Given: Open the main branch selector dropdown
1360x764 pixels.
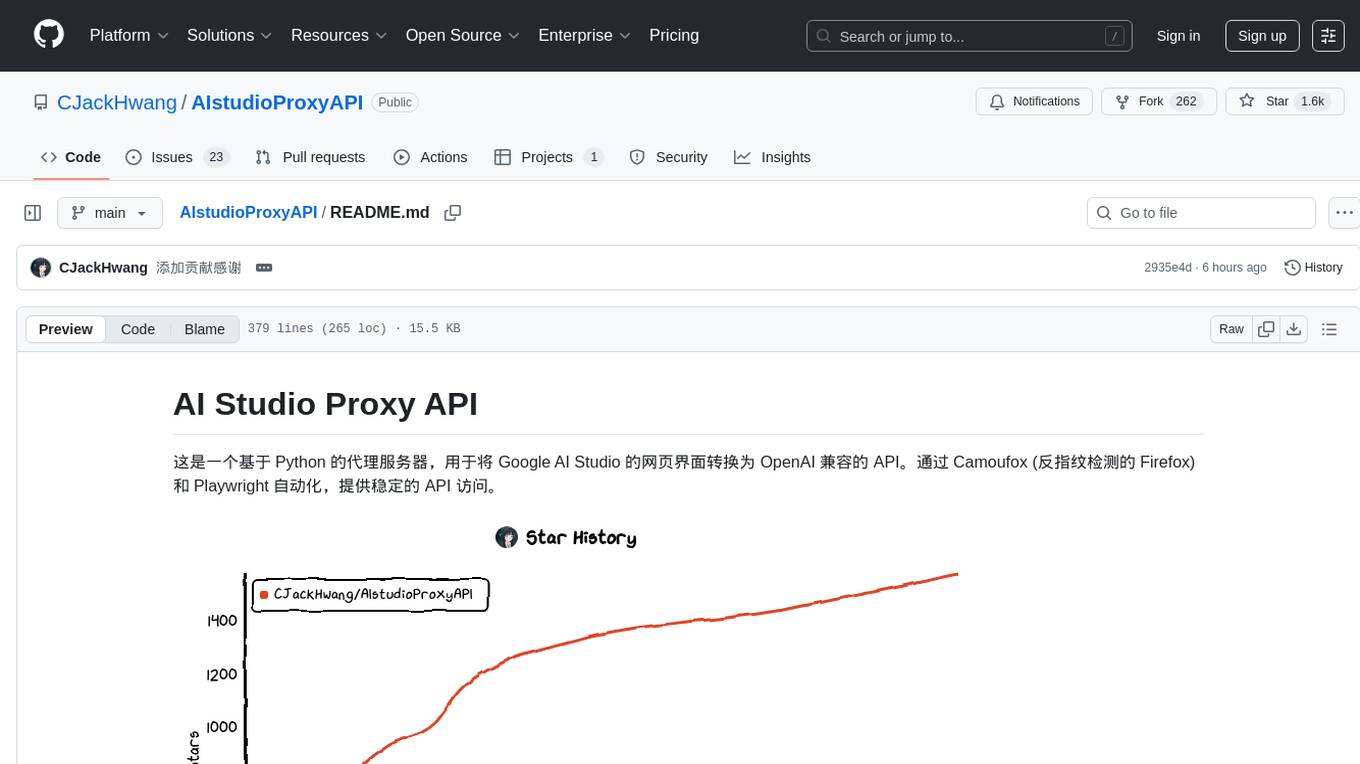Looking at the screenshot, I should (x=110, y=213).
